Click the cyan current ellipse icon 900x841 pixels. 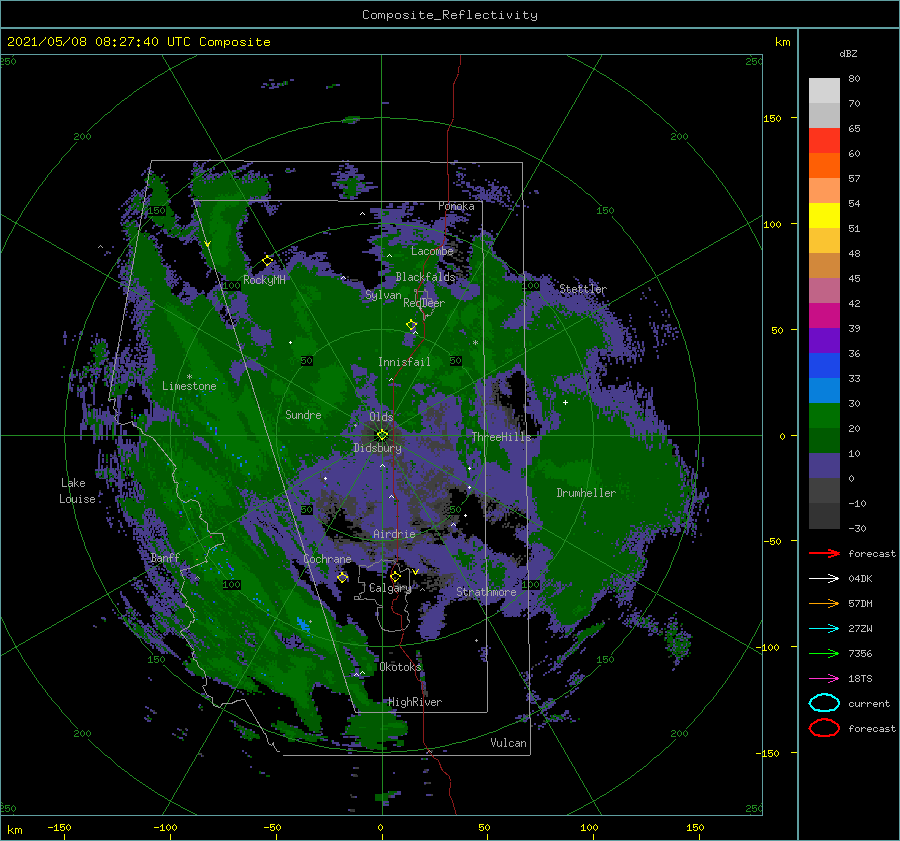(x=824, y=703)
